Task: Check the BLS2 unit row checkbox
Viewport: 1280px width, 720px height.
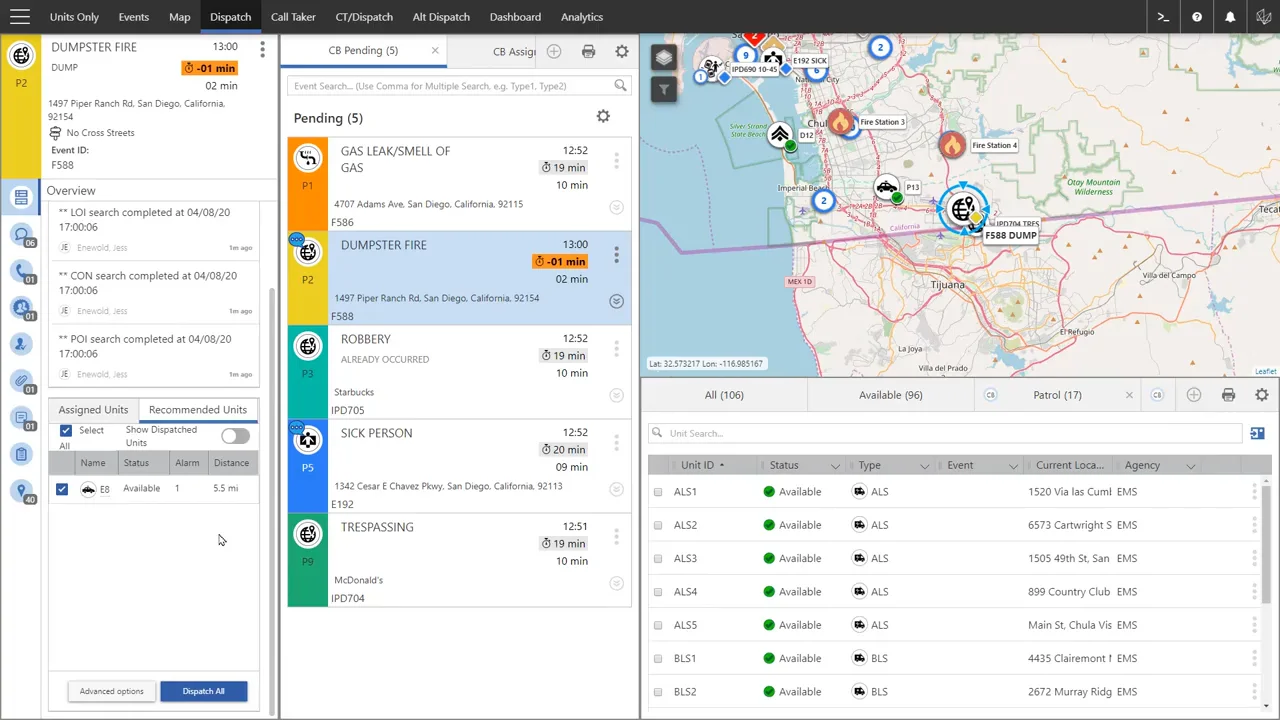Action: coord(658,692)
